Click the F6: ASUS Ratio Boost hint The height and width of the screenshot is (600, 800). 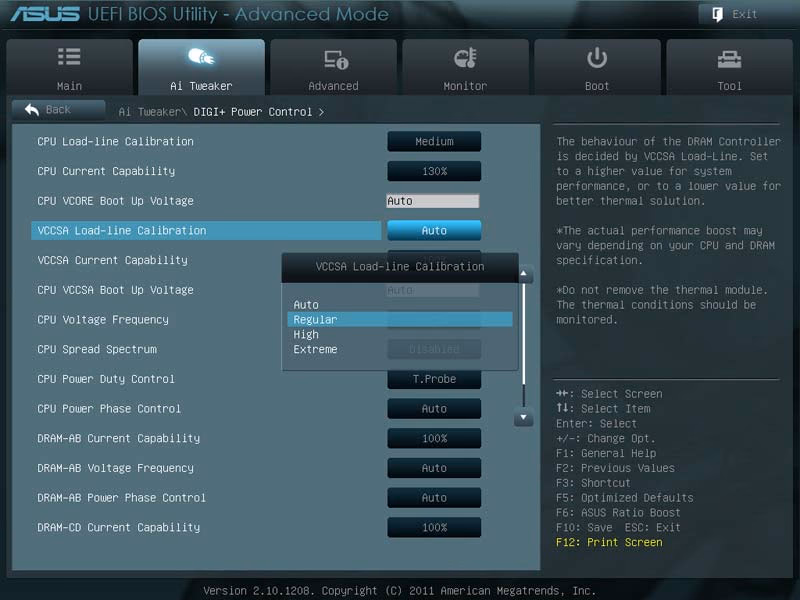[618, 512]
